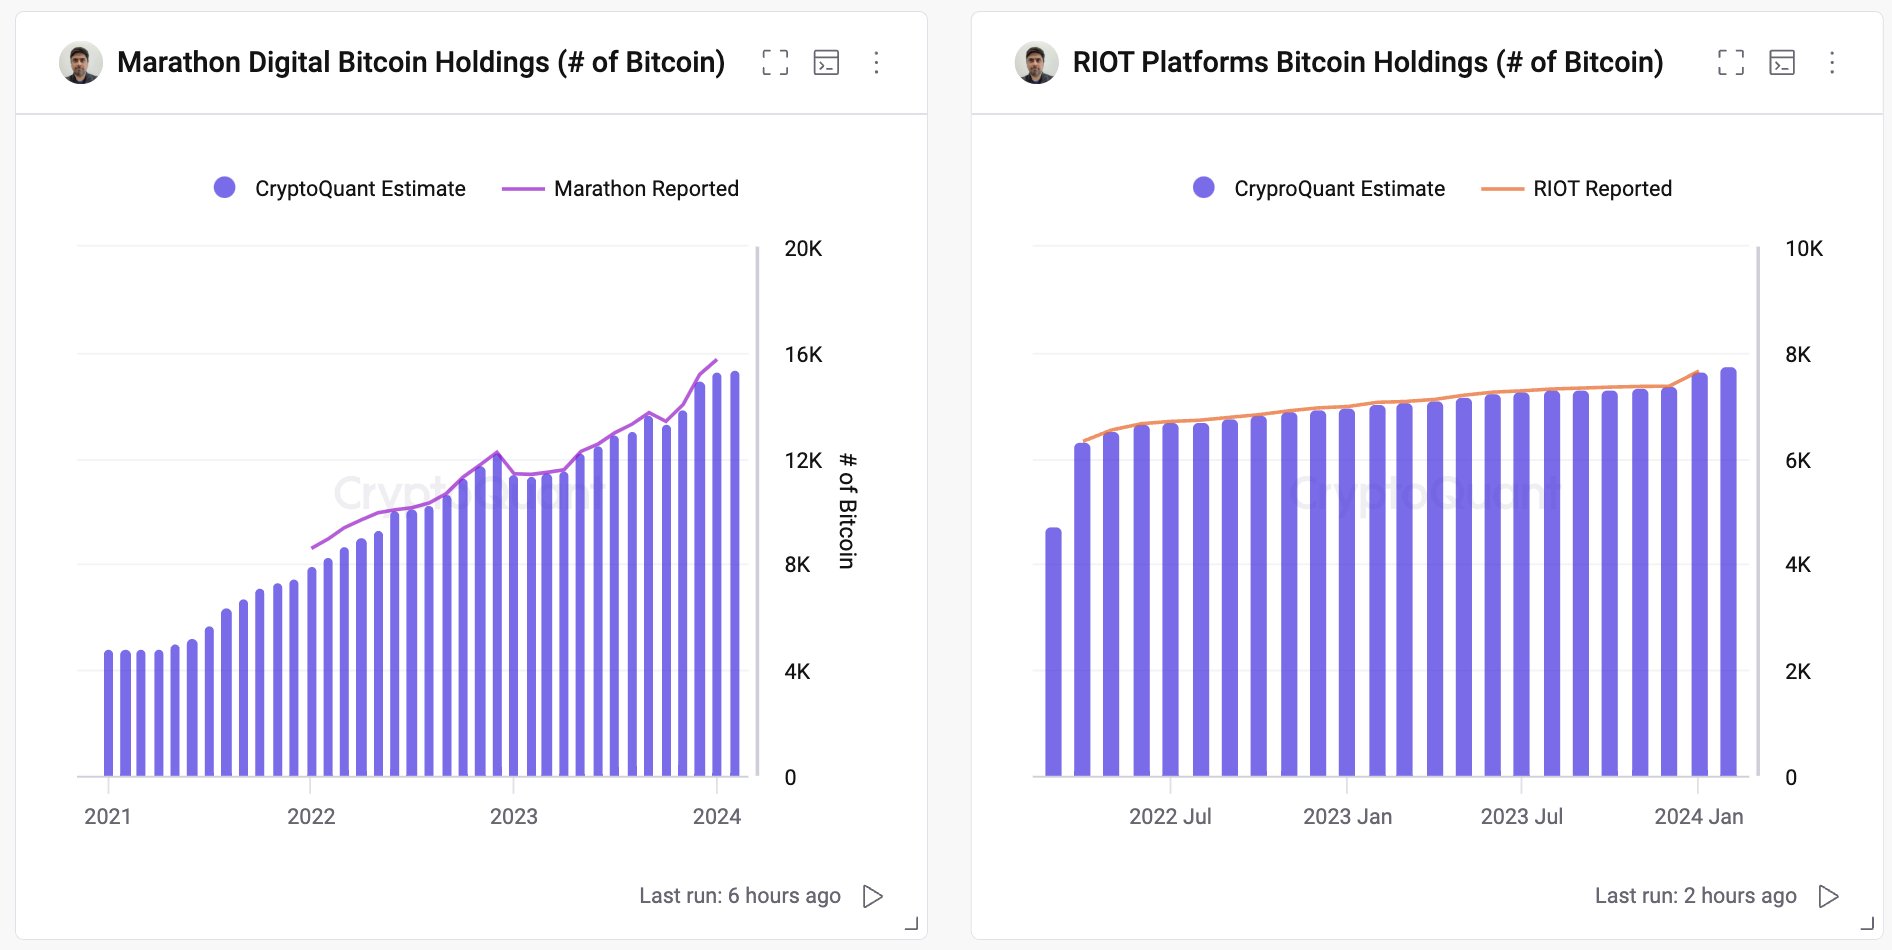
Task: Open RIOT chart three-dot options menu
Action: click(x=1832, y=63)
